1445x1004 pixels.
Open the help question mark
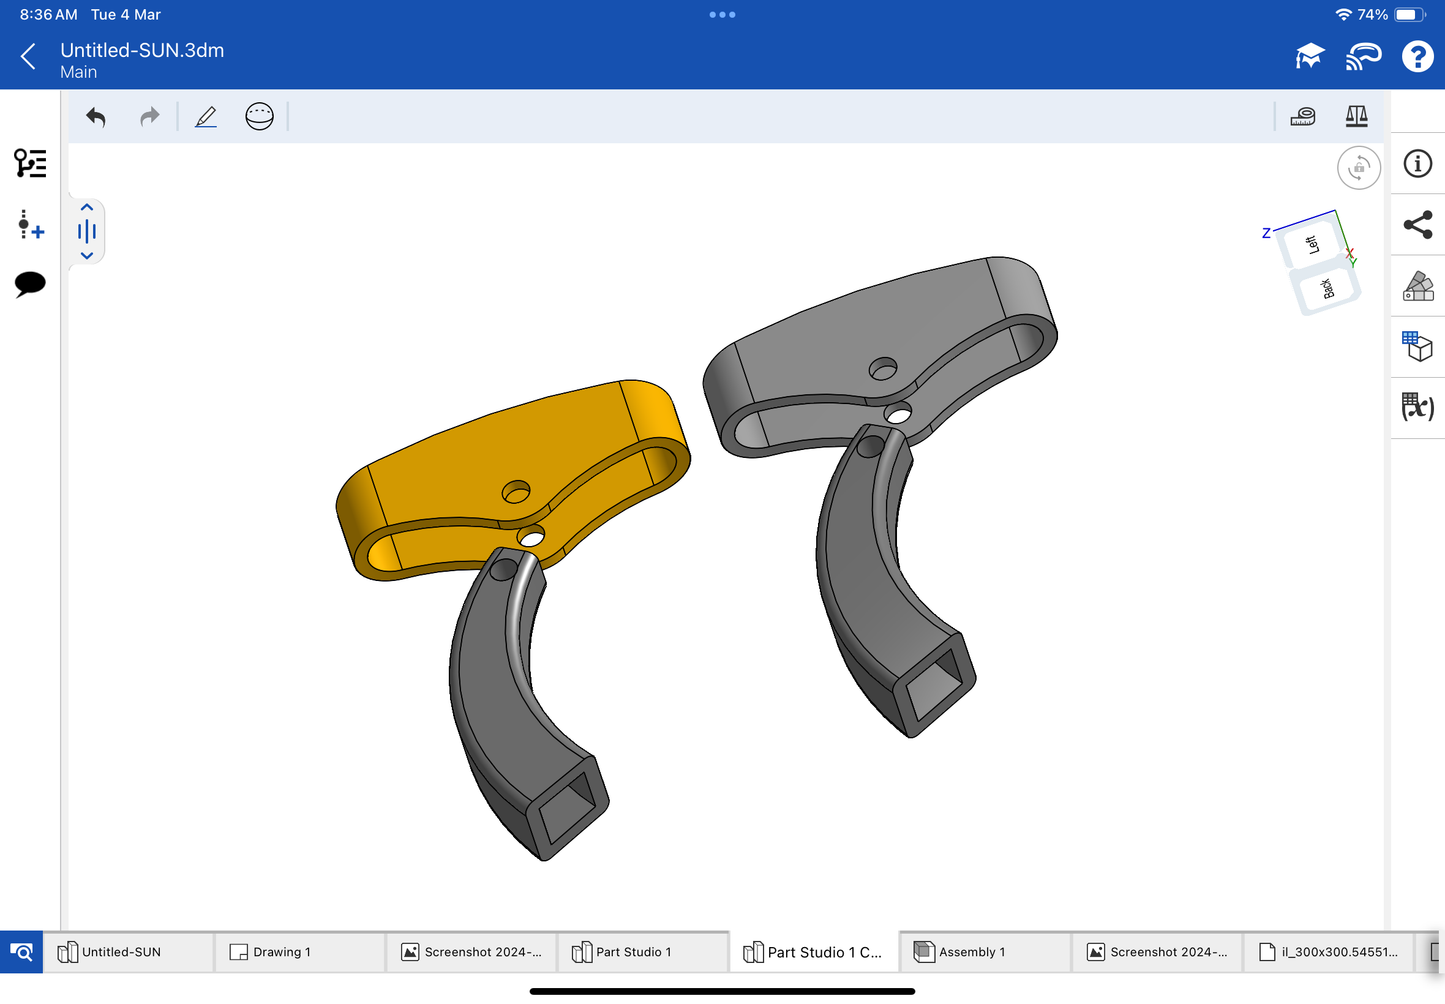[x=1417, y=57]
